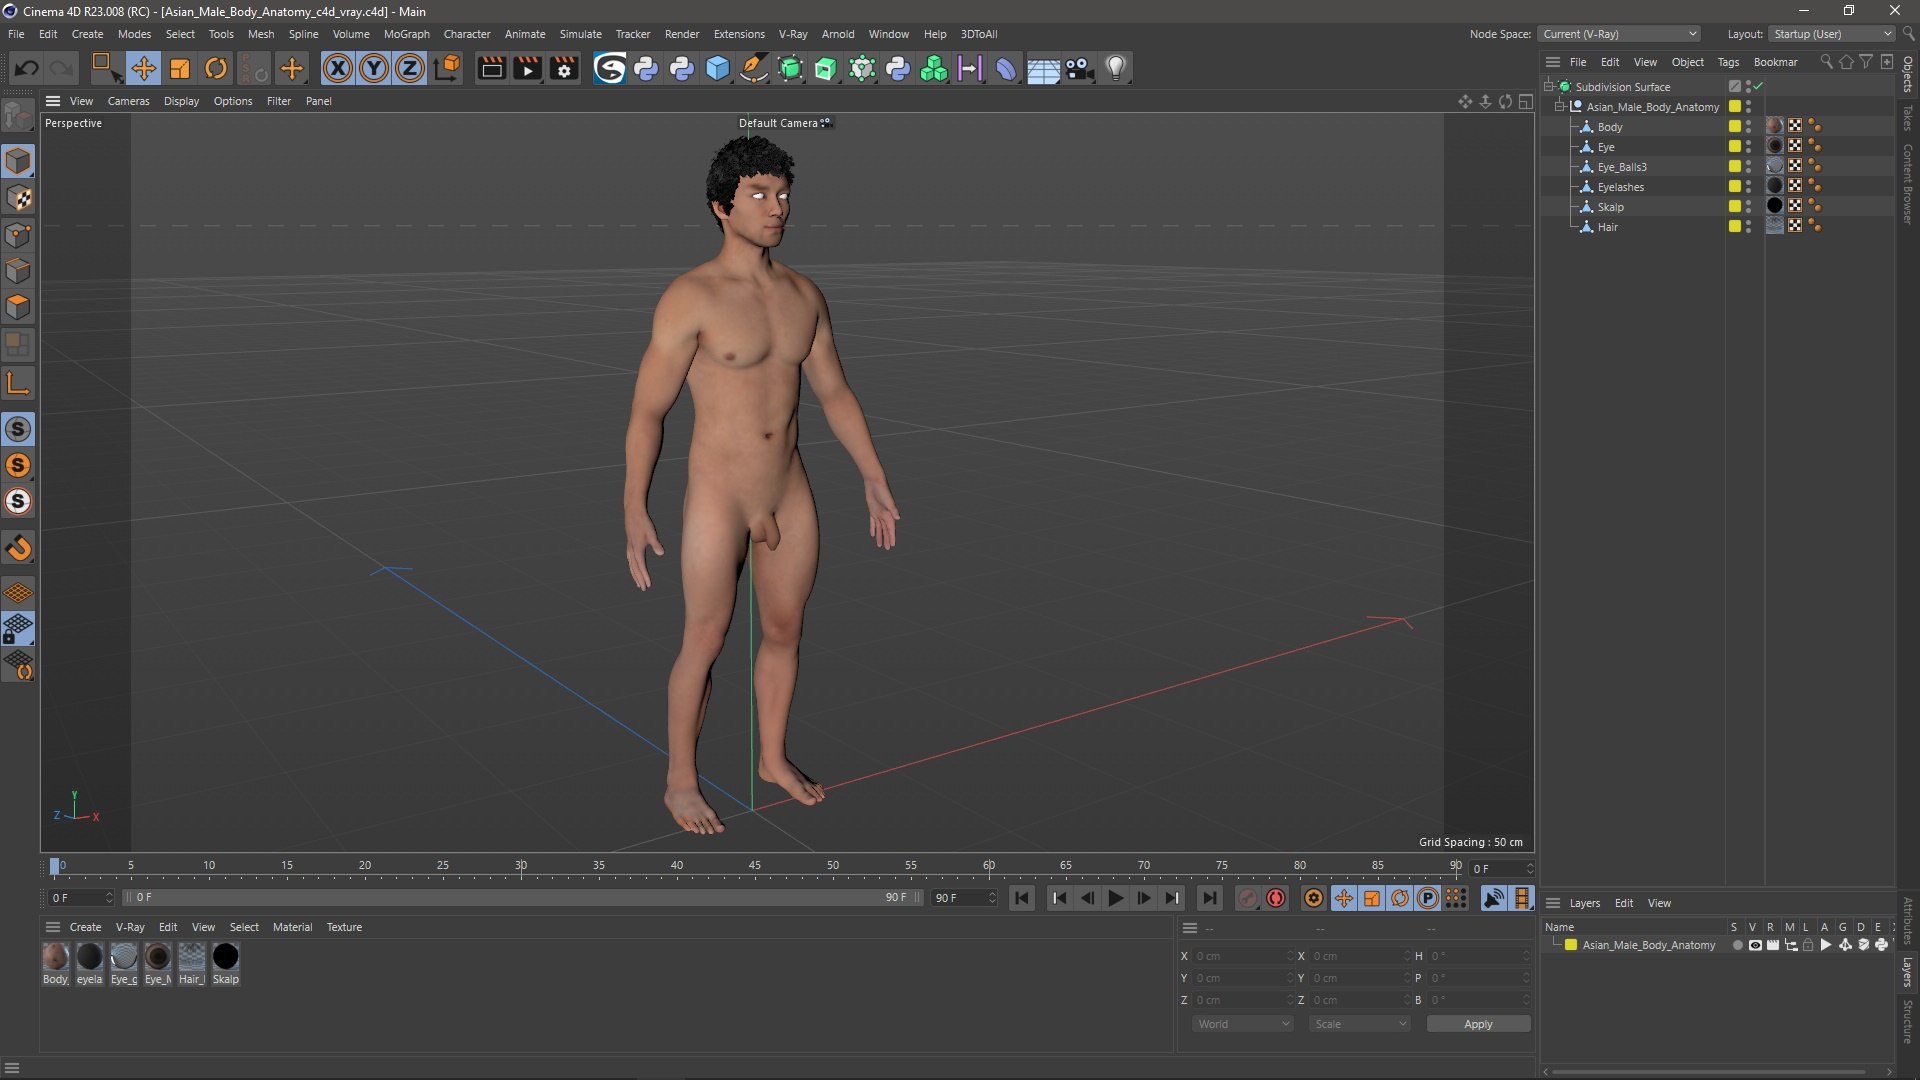1920x1080 pixels.
Task: Click Object manager search icon
Action: (x=1826, y=62)
